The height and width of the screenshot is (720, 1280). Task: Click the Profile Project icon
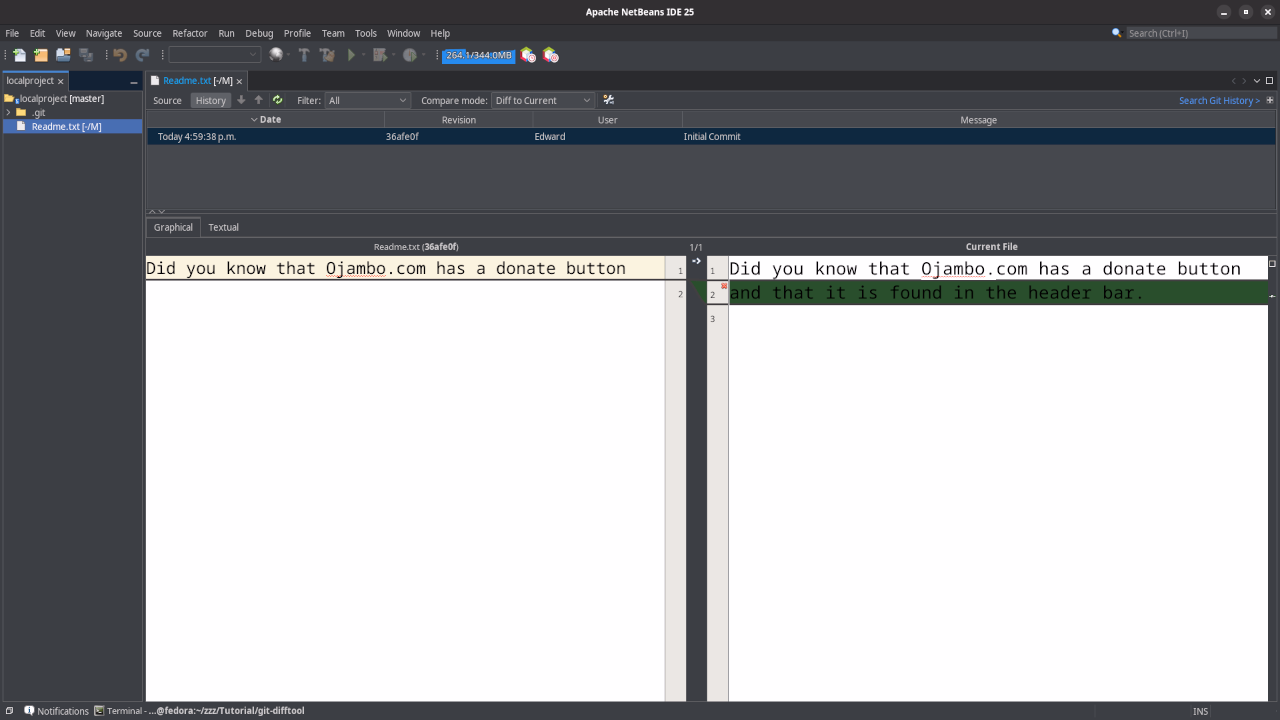click(x=409, y=55)
